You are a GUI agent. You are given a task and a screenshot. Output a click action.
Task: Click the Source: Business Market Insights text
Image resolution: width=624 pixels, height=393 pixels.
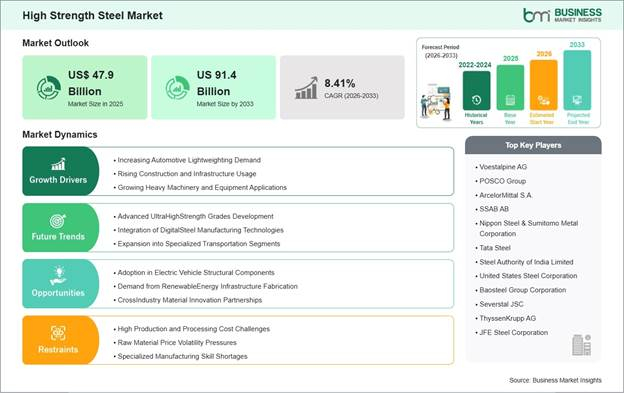555,380
